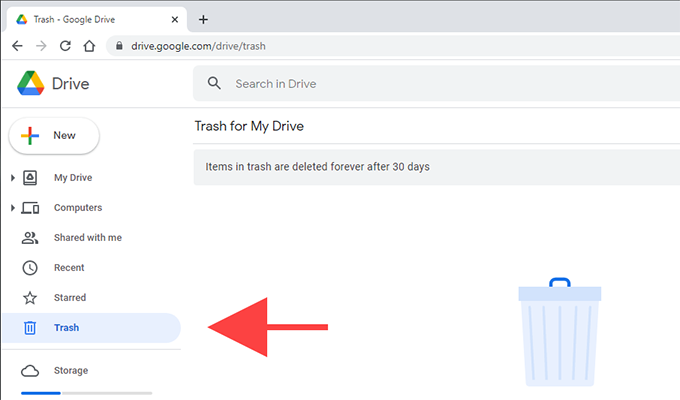Open Shared with me

click(88, 238)
